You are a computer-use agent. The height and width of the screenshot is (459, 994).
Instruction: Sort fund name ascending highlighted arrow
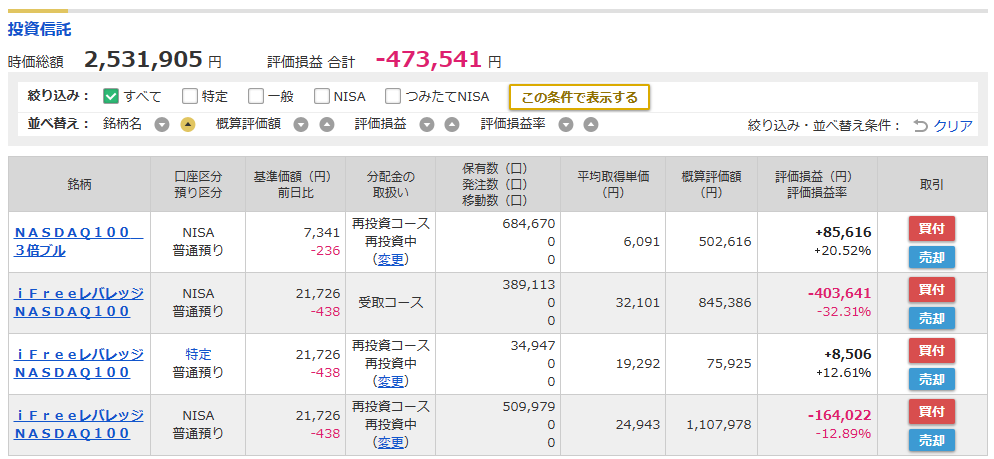188,125
